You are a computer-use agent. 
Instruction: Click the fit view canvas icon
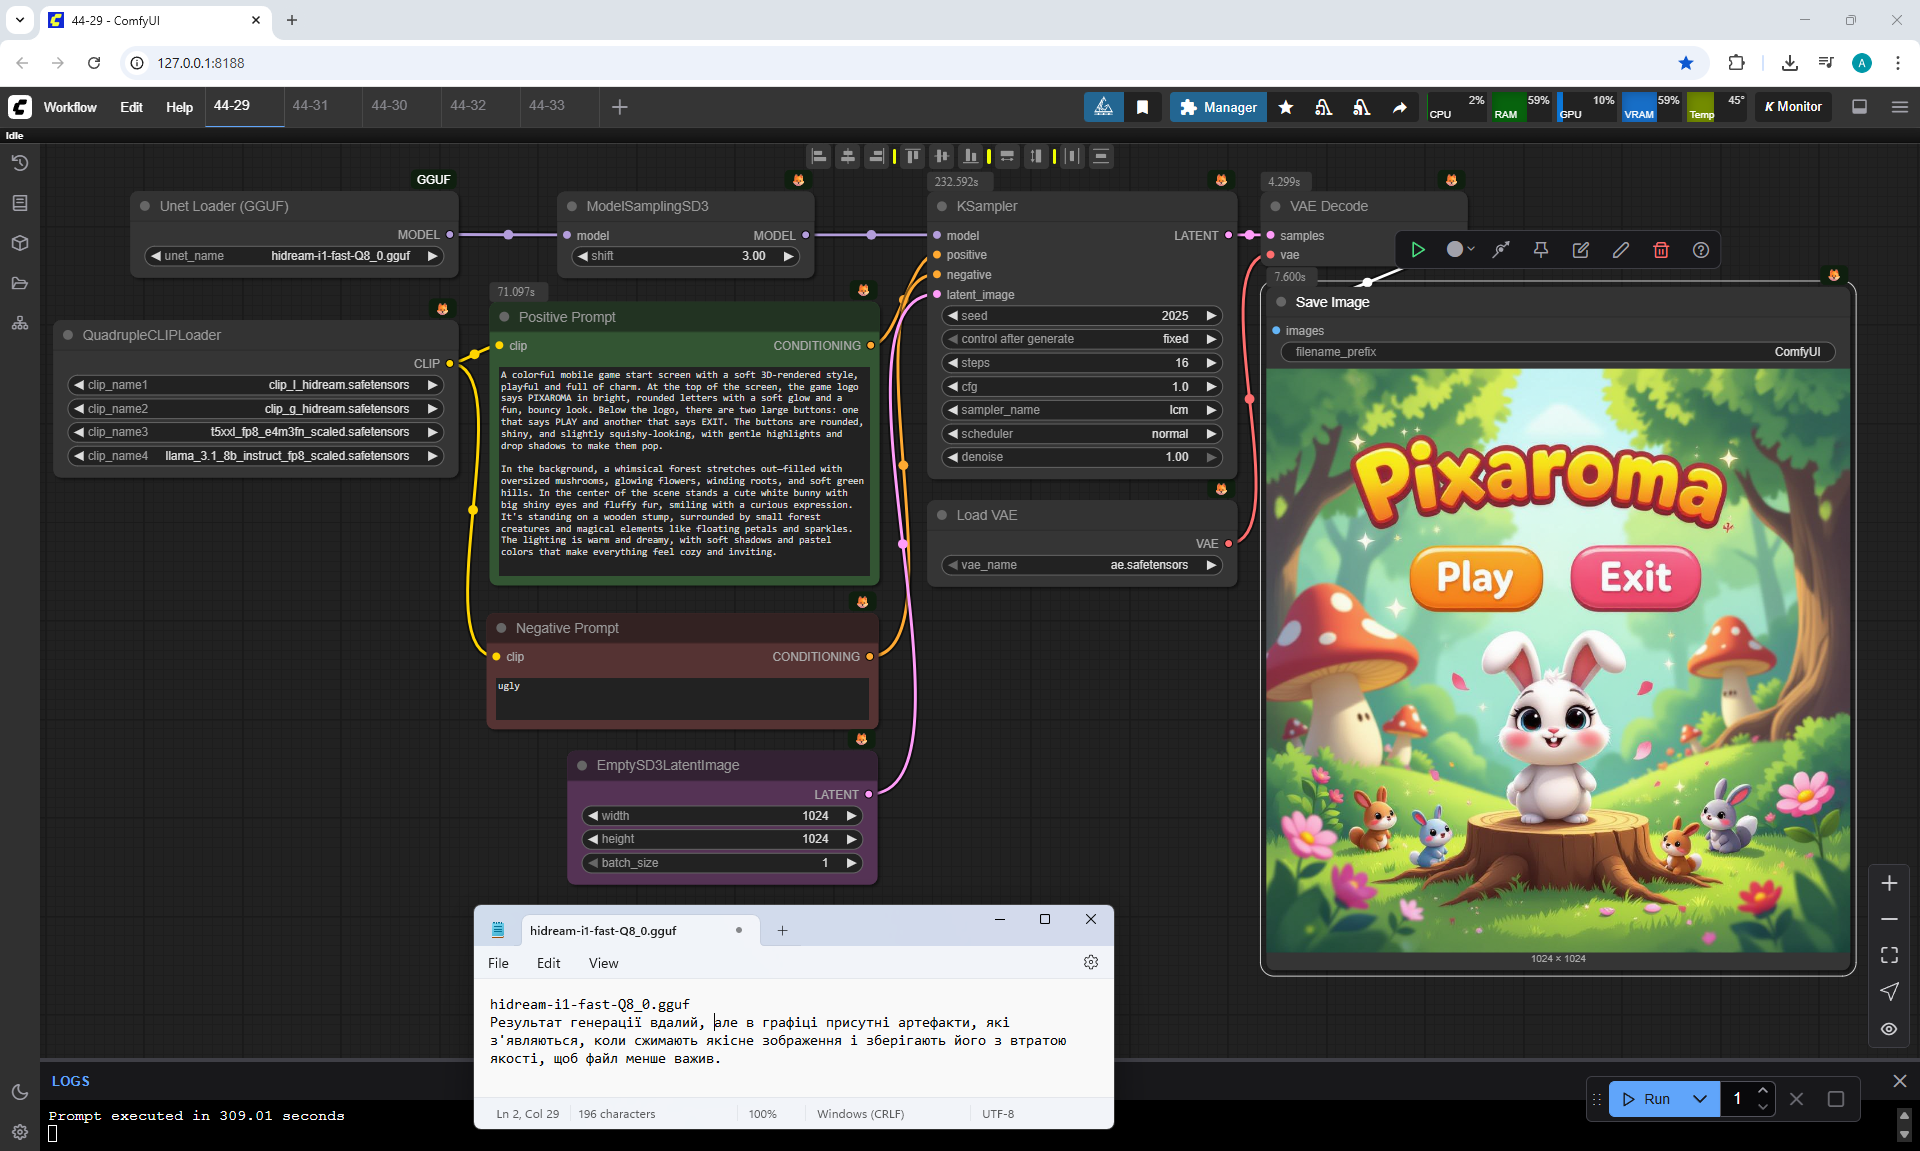(x=1889, y=955)
